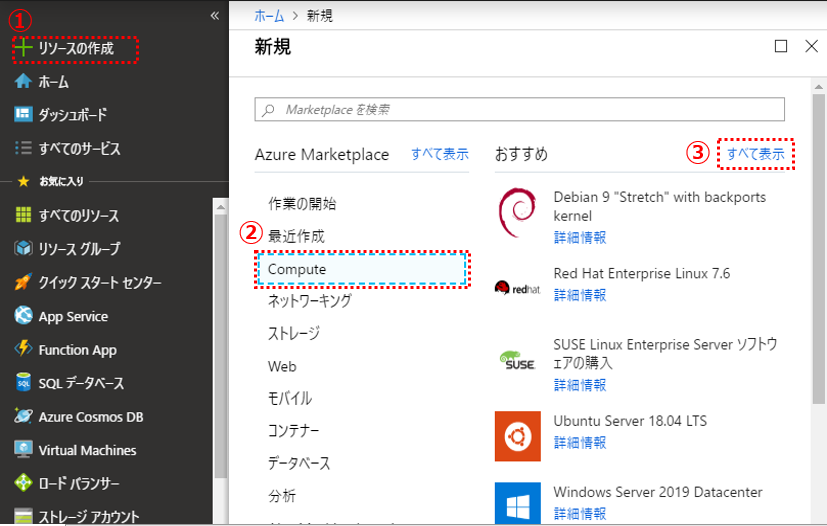Click Debian 9 "Stretch" with backports kernel title
The image size is (827, 526).
click(x=659, y=206)
